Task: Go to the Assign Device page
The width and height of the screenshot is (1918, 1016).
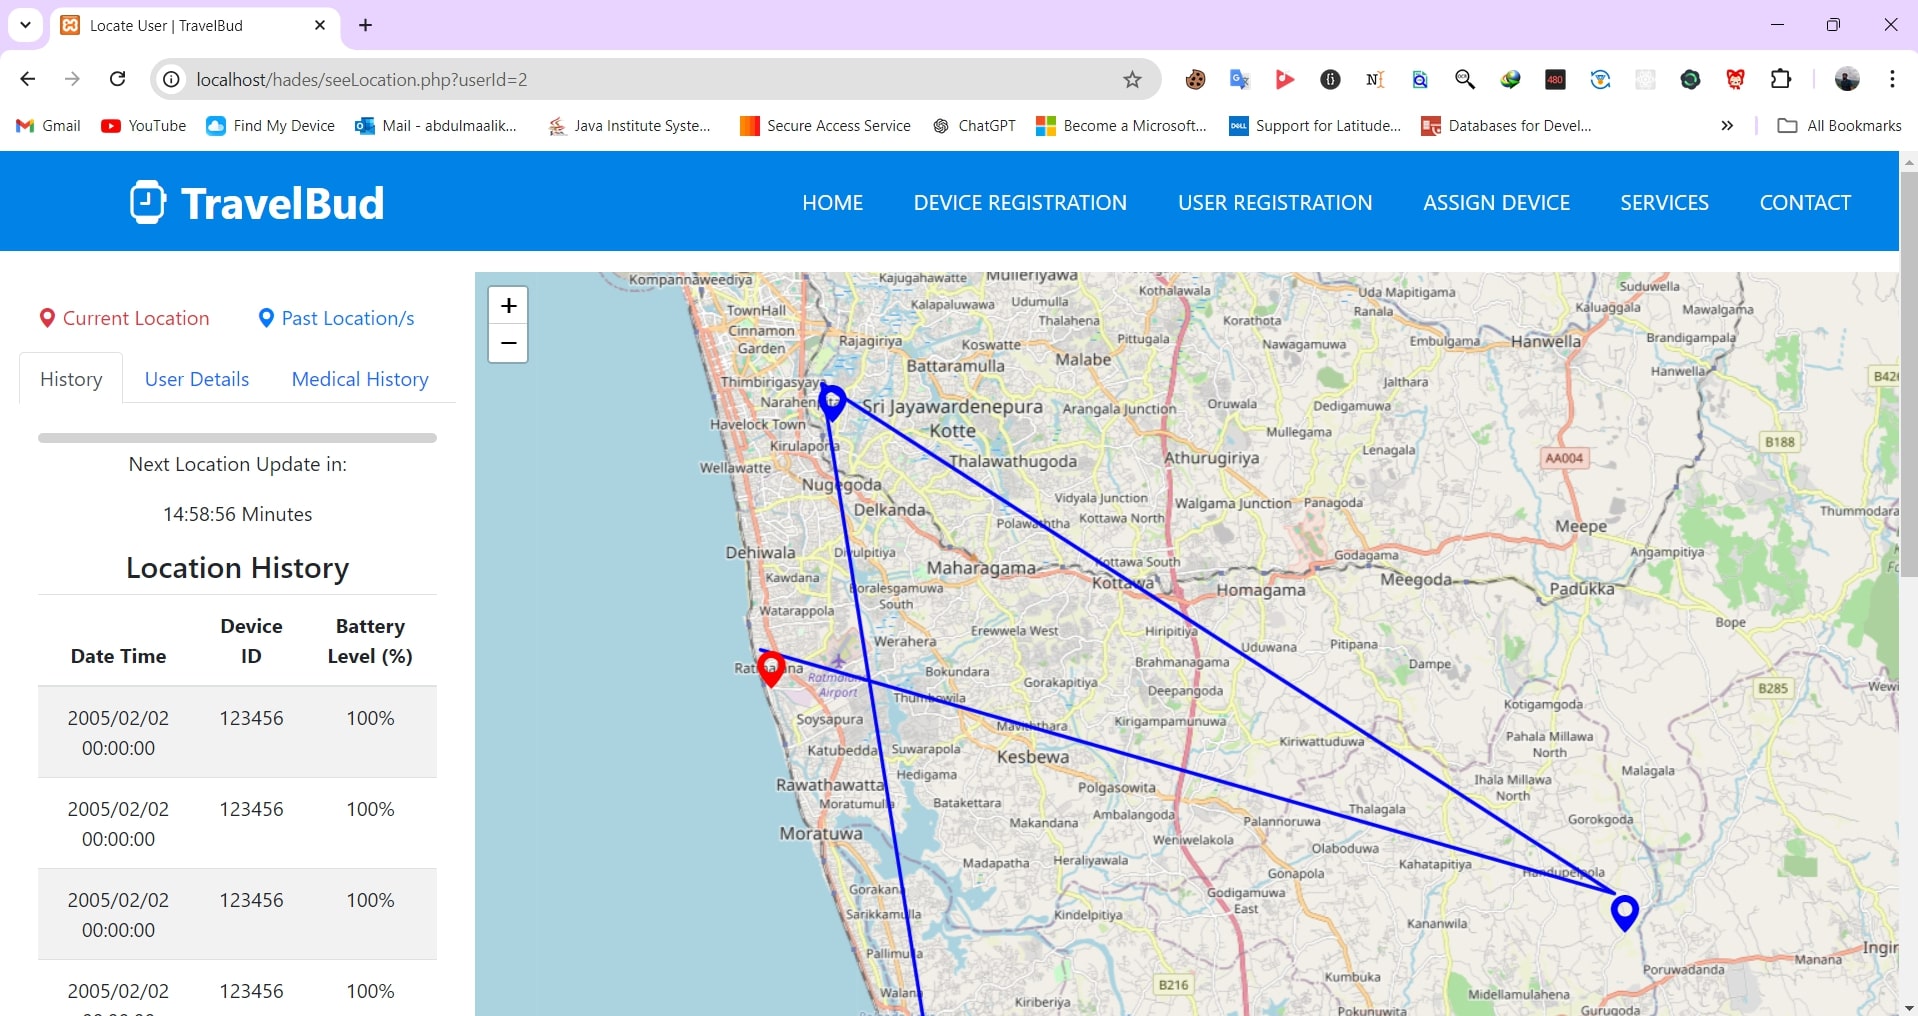Action: [1496, 203]
